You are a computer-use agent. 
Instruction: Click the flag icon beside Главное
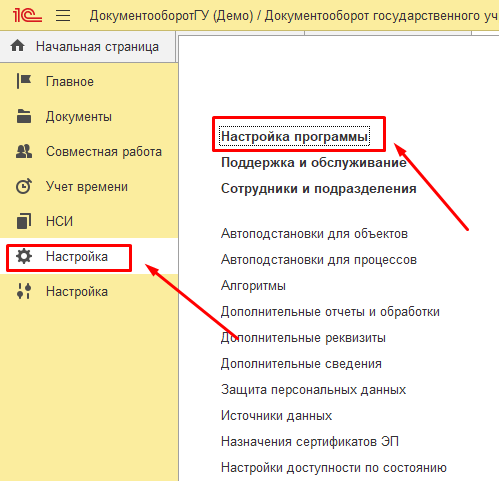pyautogui.click(x=24, y=81)
